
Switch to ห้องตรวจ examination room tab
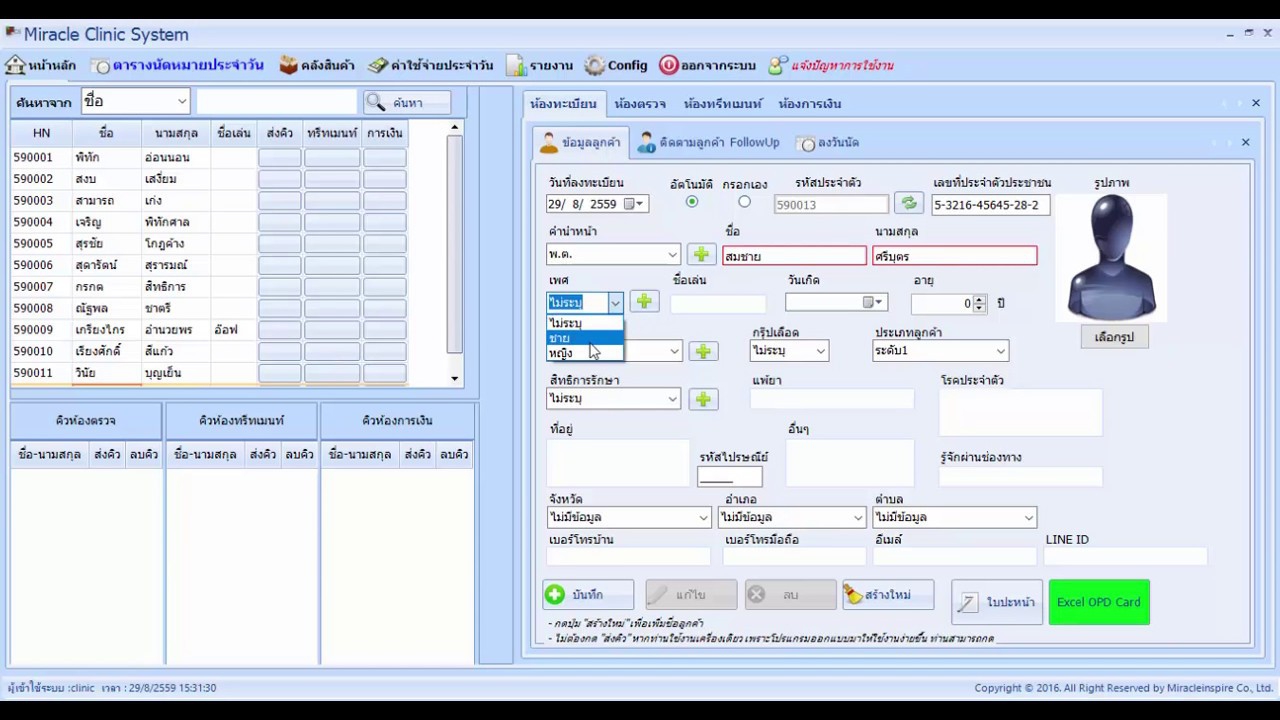pos(640,104)
